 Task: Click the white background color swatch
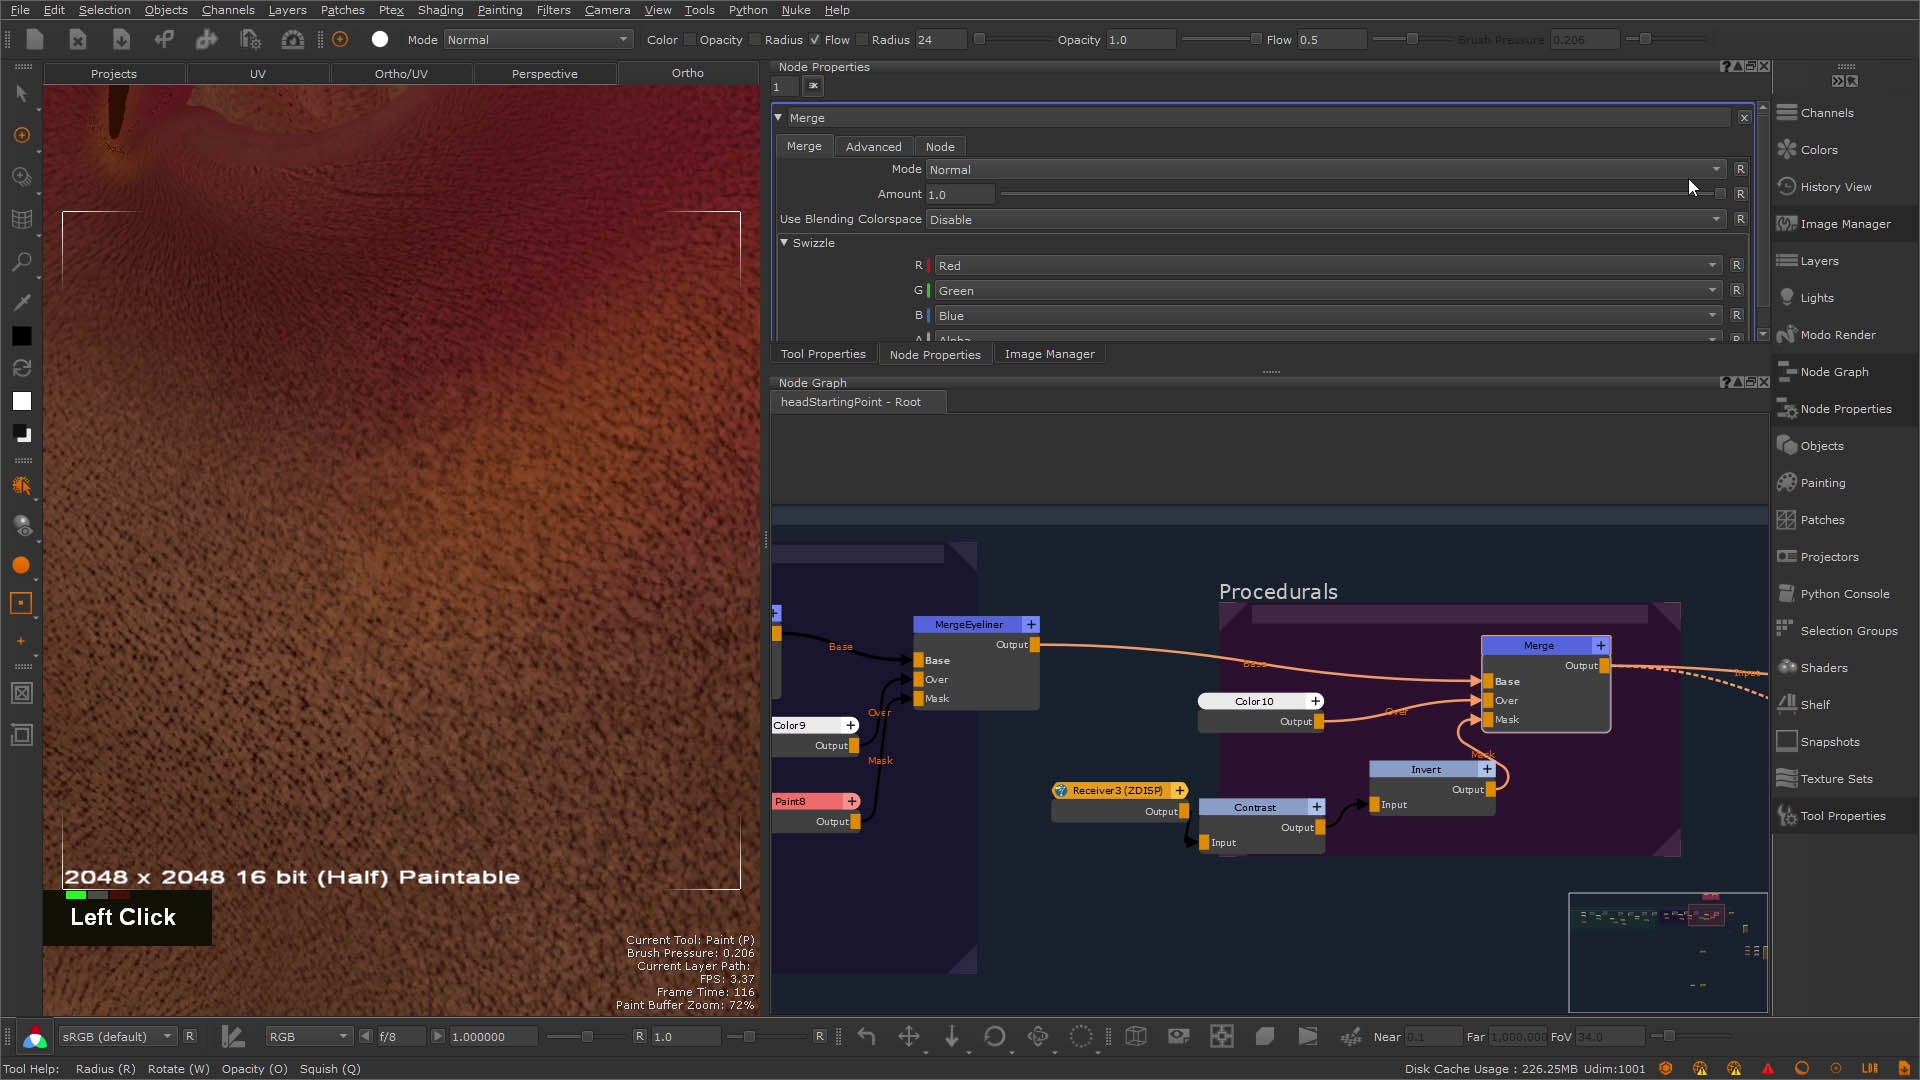pyautogui.click(x=21, y=401)
